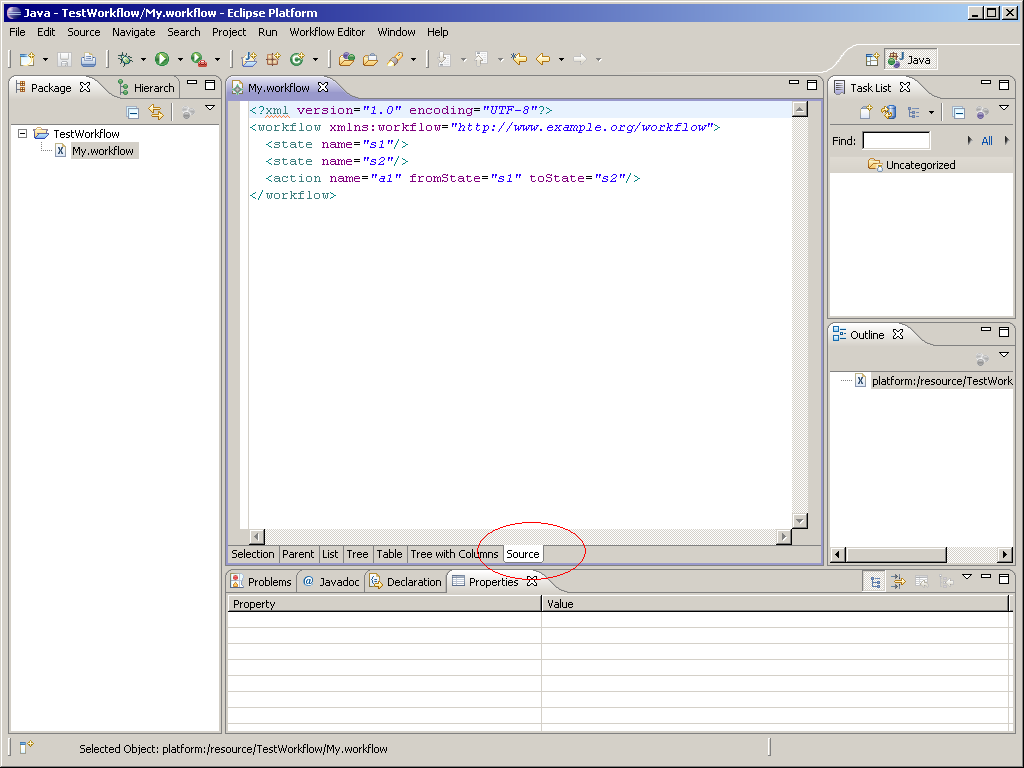1024x768 pixels.
Task: Open the Run button dropdown arrow
Action: [180, 60]
